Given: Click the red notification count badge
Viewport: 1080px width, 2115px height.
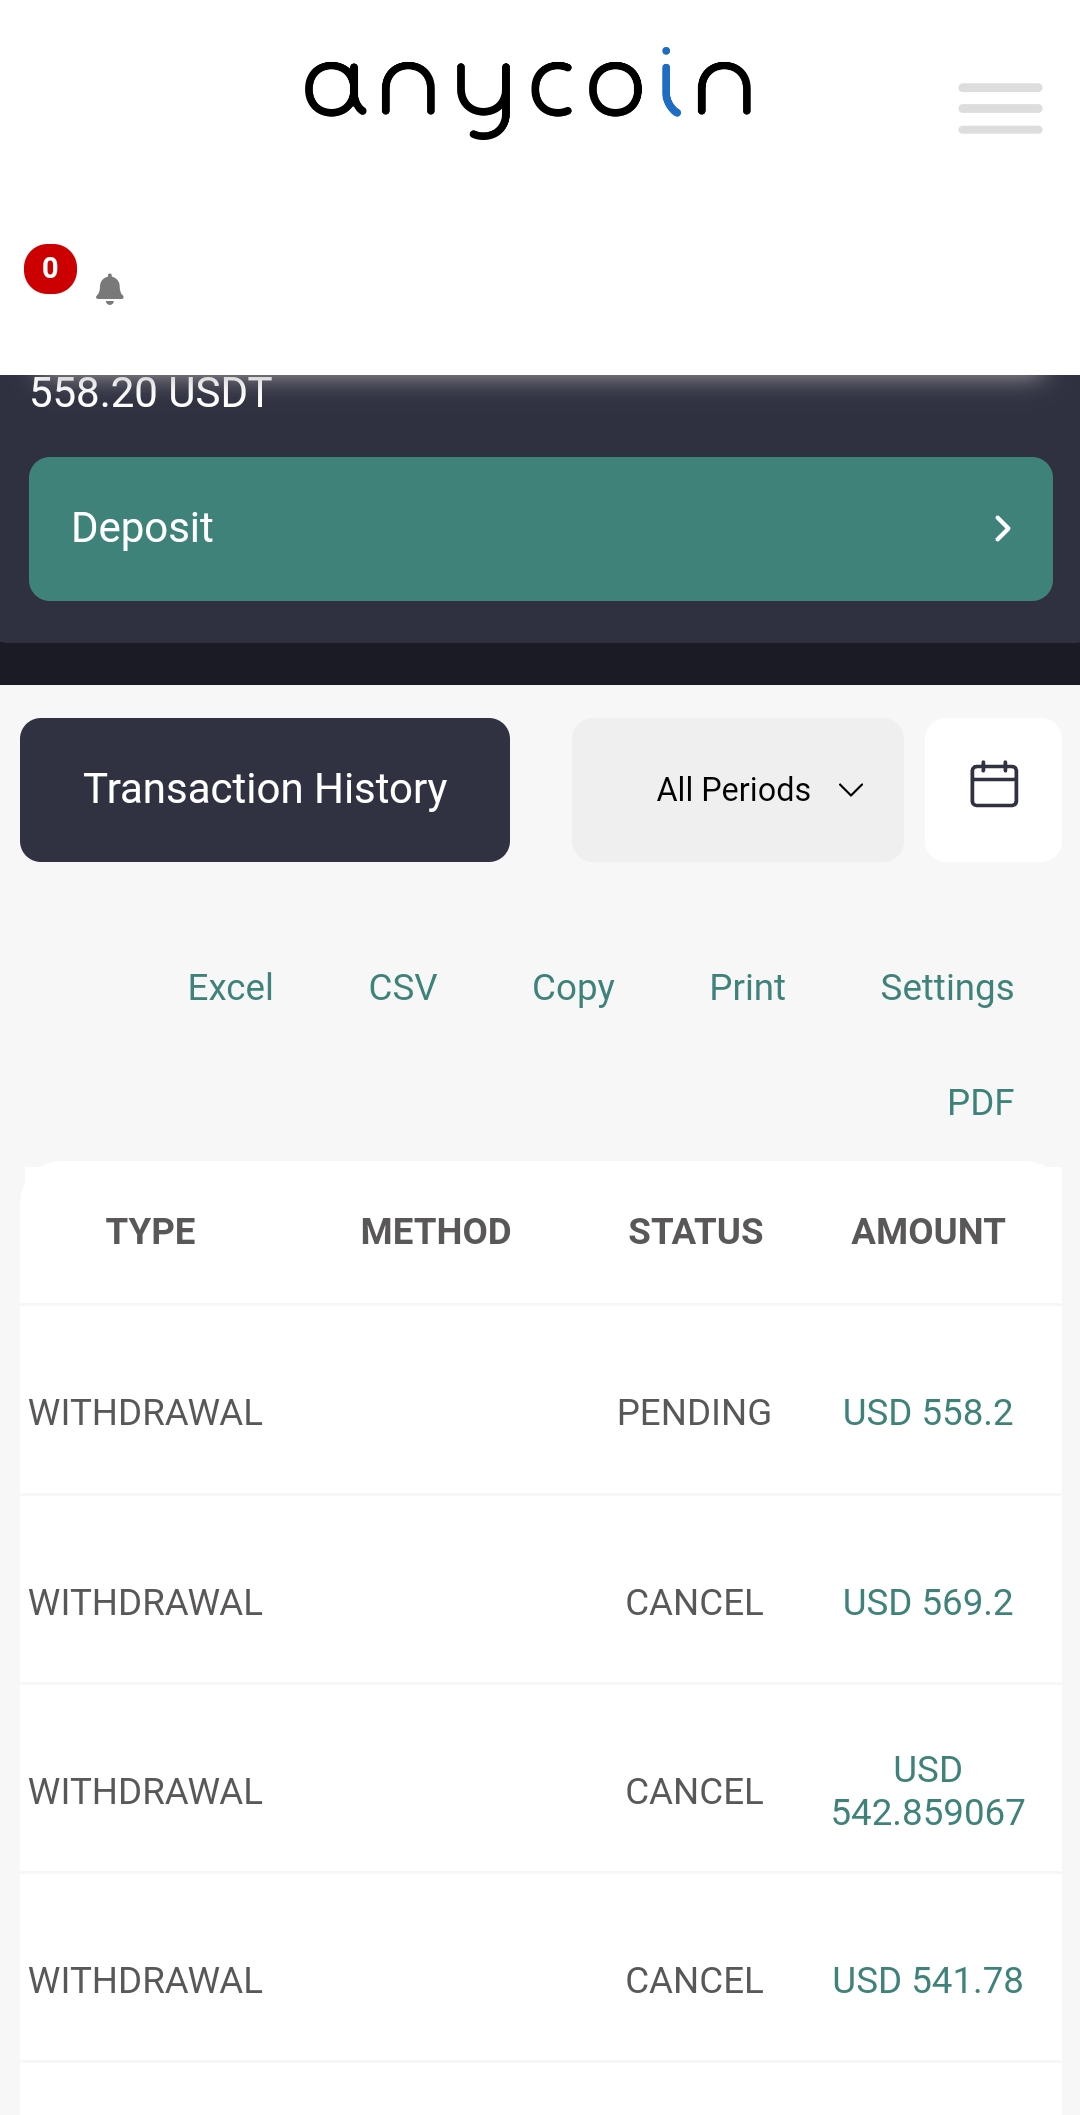Looking at the screenshot, I should (x=50, y=269).
